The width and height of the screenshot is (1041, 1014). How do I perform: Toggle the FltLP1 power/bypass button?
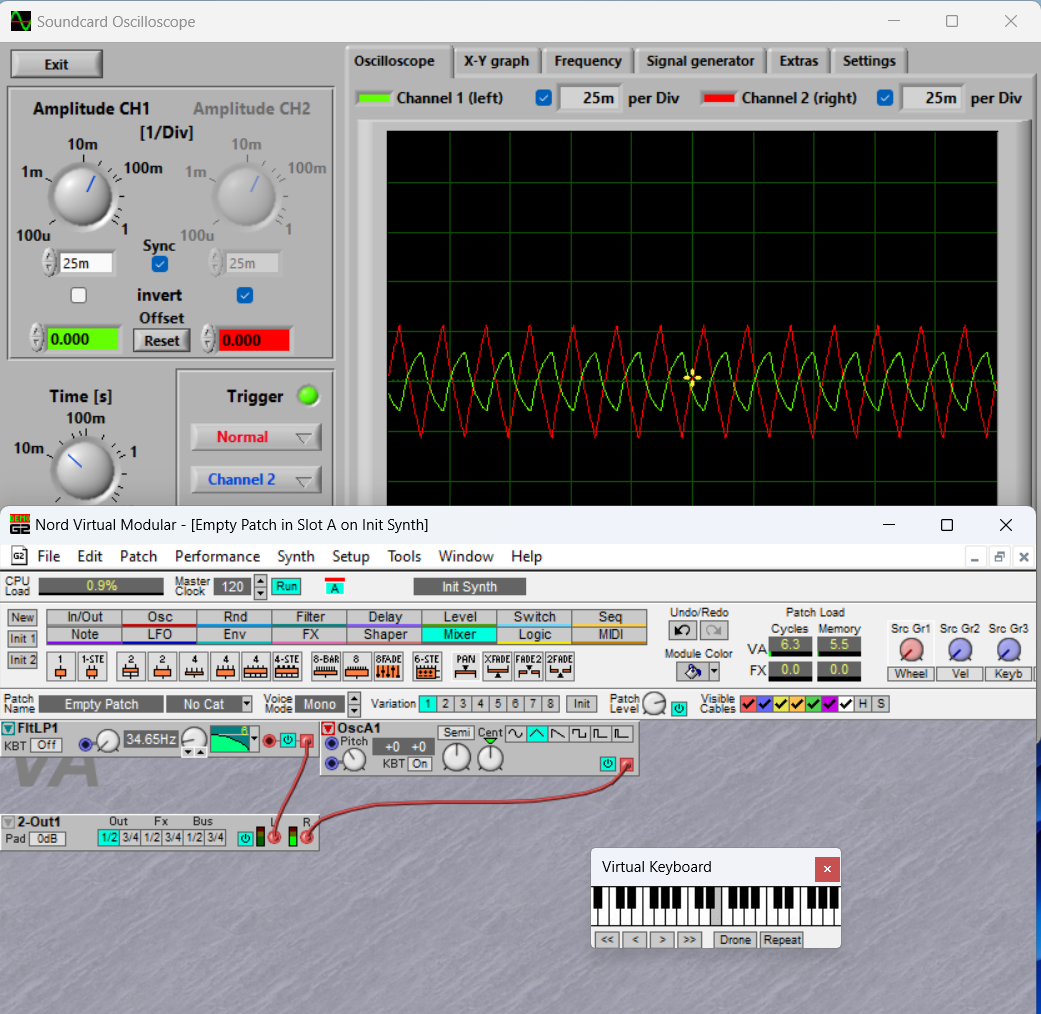tap(287, 740)
